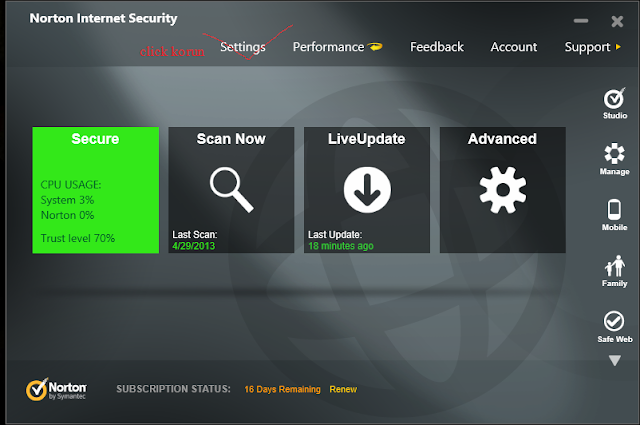The height and width of the screenshot is (425, 640).
Task: Click the CPU USAGE label
Action: [71, 185]
